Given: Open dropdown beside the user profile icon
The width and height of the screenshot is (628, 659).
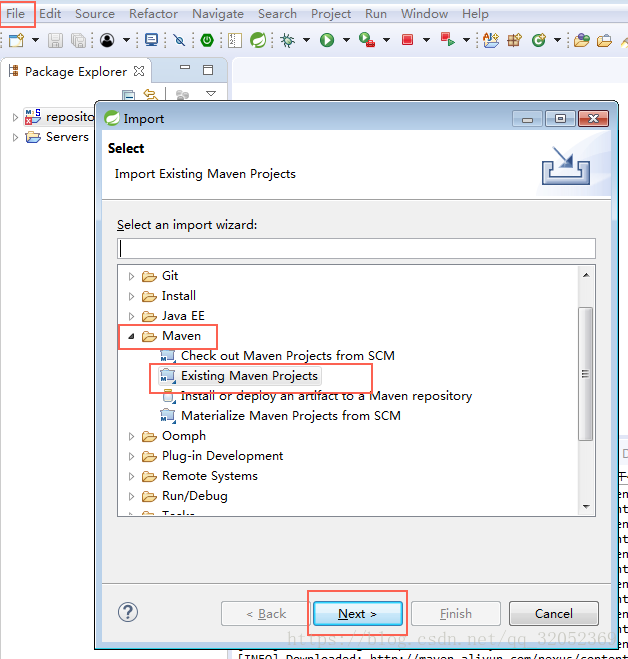Looking at the screenshot, I should coord(126,40).
